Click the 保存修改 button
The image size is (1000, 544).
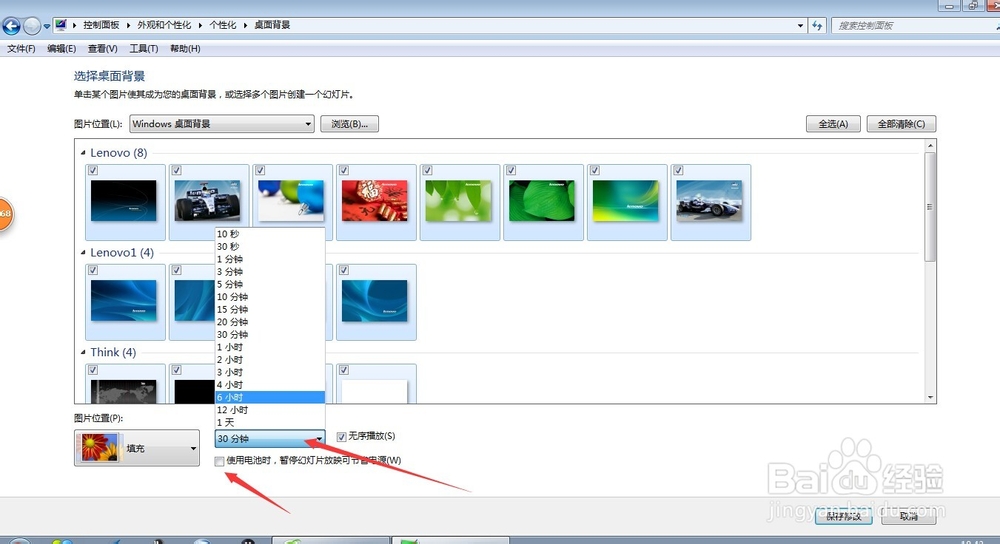point(843,517)
